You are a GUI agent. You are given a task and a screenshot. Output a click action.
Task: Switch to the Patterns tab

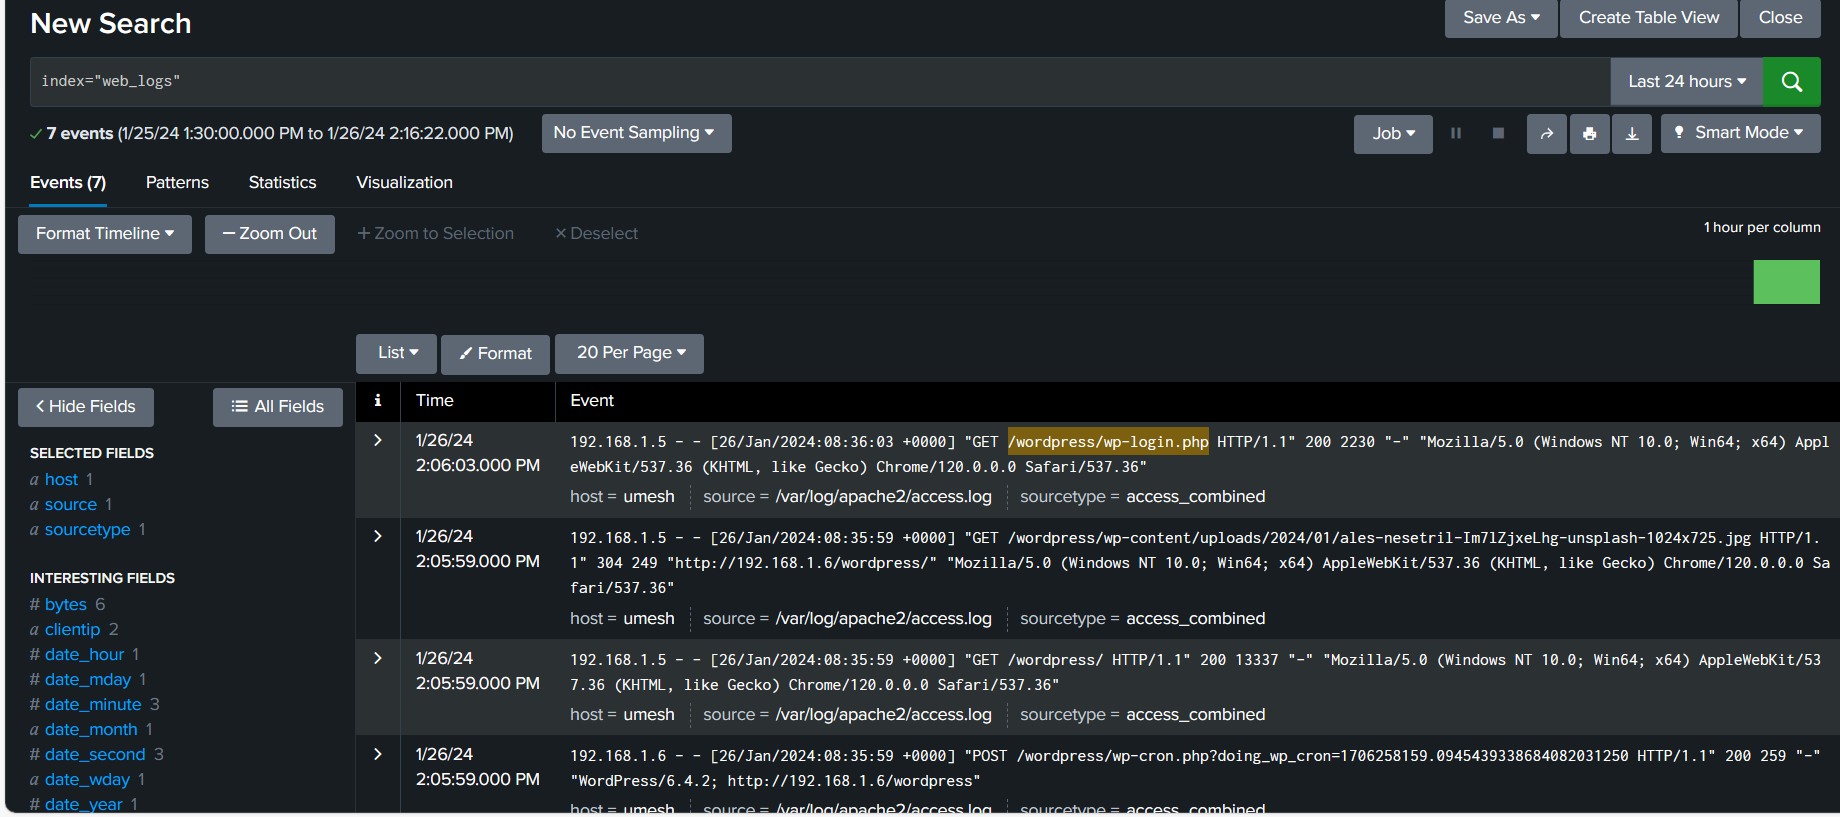(x=177, y=182)
